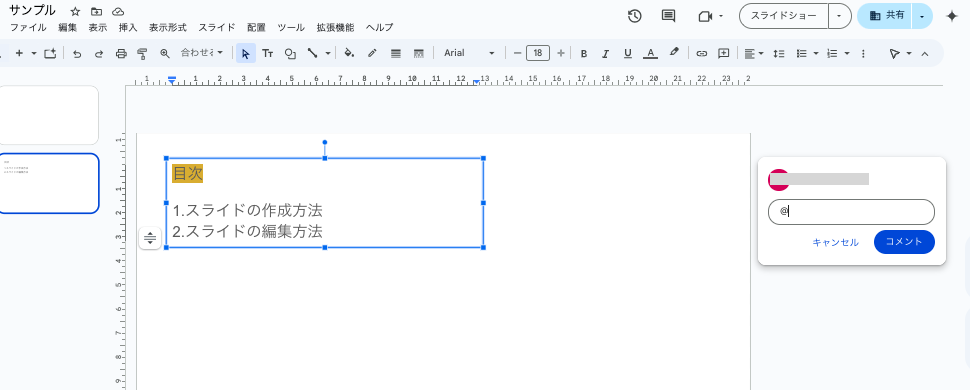This screenshot has height=390, width=970.
Task: Open the border dash option
Action: (419, 53)
